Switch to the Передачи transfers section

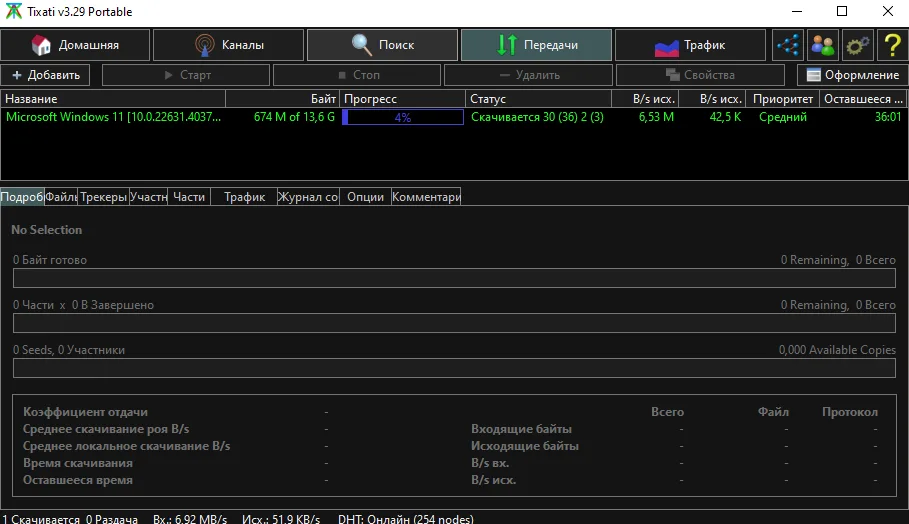pos(536,45)
